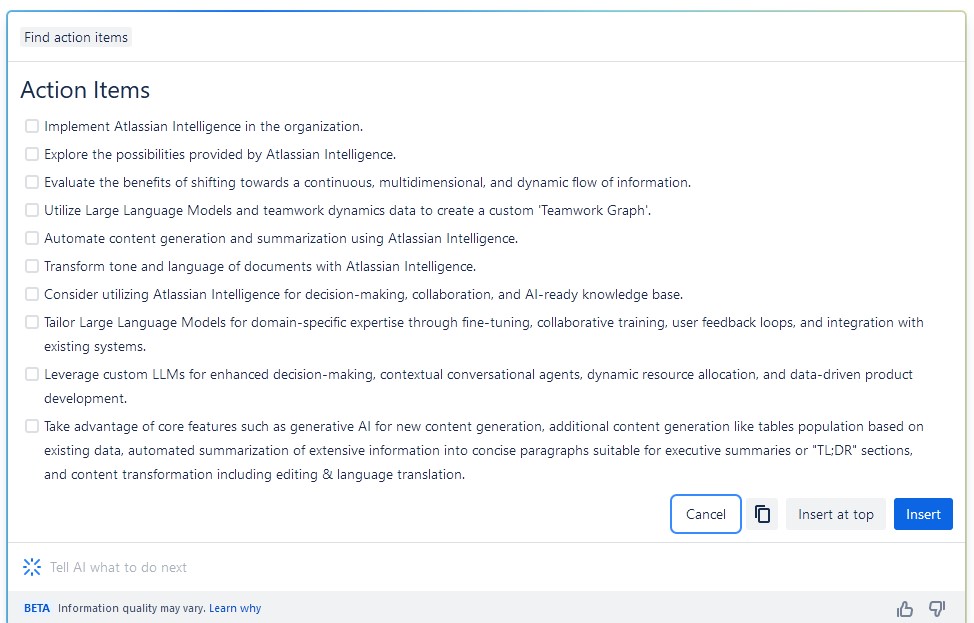This screenshot has height=623, width=974.
Task: Check the transform tone and language item
Action: pyautogui.click(x=31, y=266)
